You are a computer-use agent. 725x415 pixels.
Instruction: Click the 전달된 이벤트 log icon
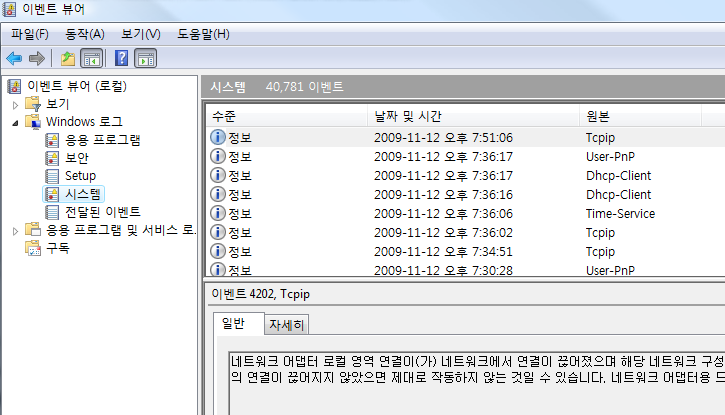pos(53,212)
